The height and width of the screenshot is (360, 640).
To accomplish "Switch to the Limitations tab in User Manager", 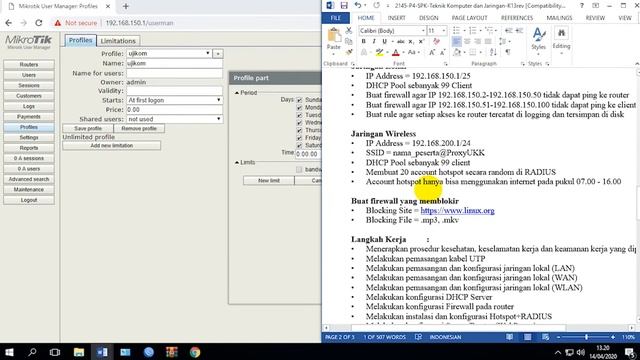I will [x=118, y=41].
